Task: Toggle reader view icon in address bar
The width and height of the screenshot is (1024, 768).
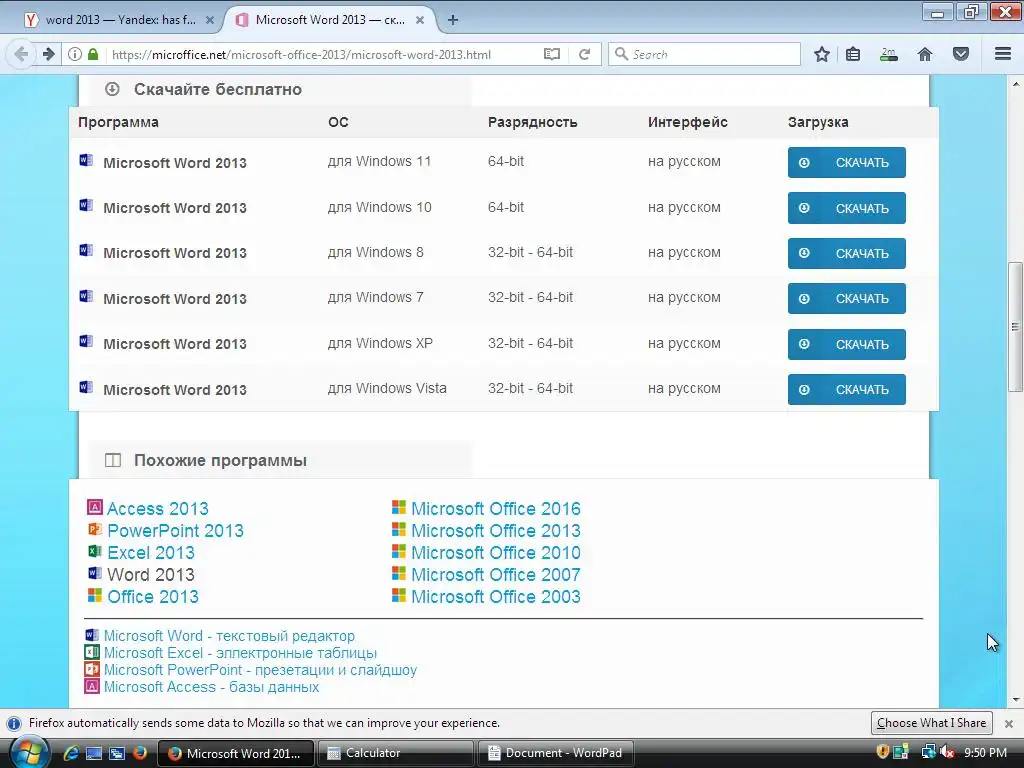Action: coord(552,54)
